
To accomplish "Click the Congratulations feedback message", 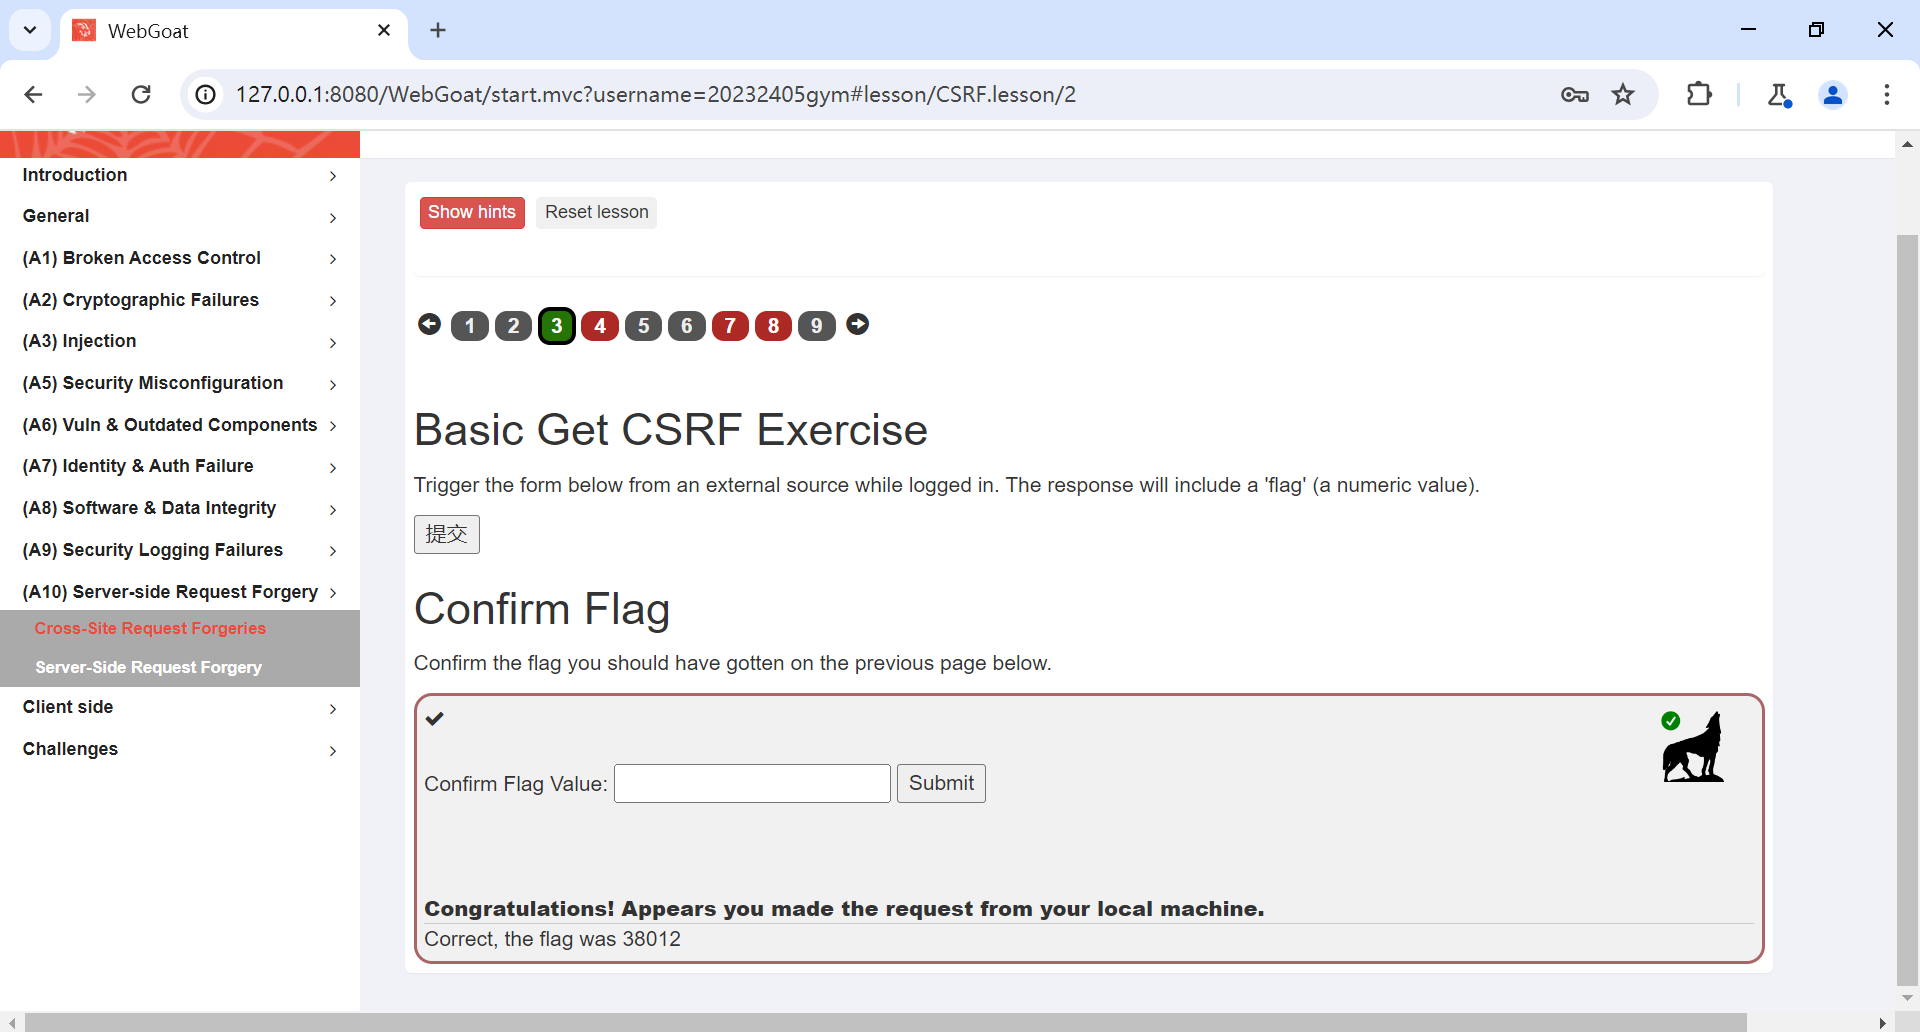I will pos(844,909).
